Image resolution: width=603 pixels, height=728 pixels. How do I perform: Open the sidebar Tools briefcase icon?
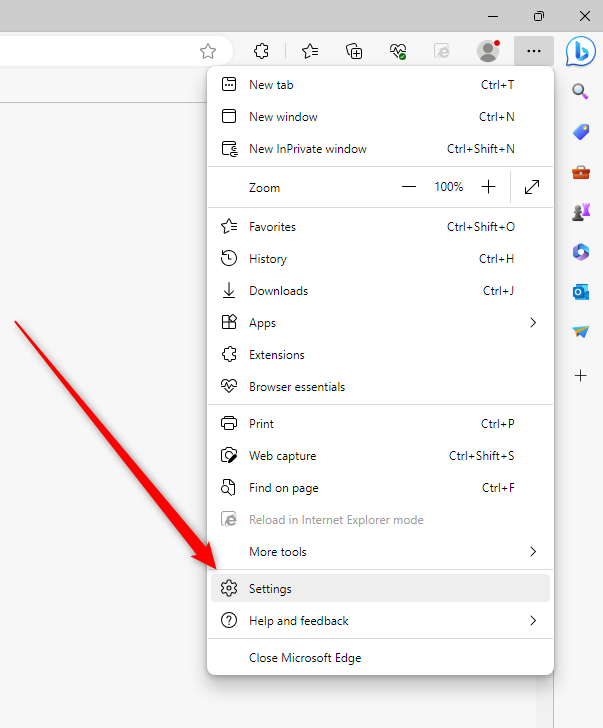click(x=581, y=173)
